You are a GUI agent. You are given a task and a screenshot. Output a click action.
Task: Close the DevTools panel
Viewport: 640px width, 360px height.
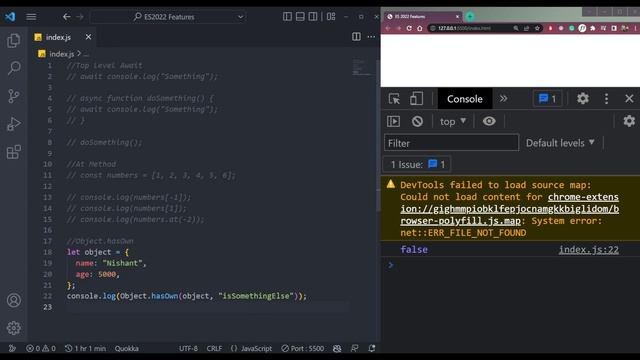tap(629, 98)
